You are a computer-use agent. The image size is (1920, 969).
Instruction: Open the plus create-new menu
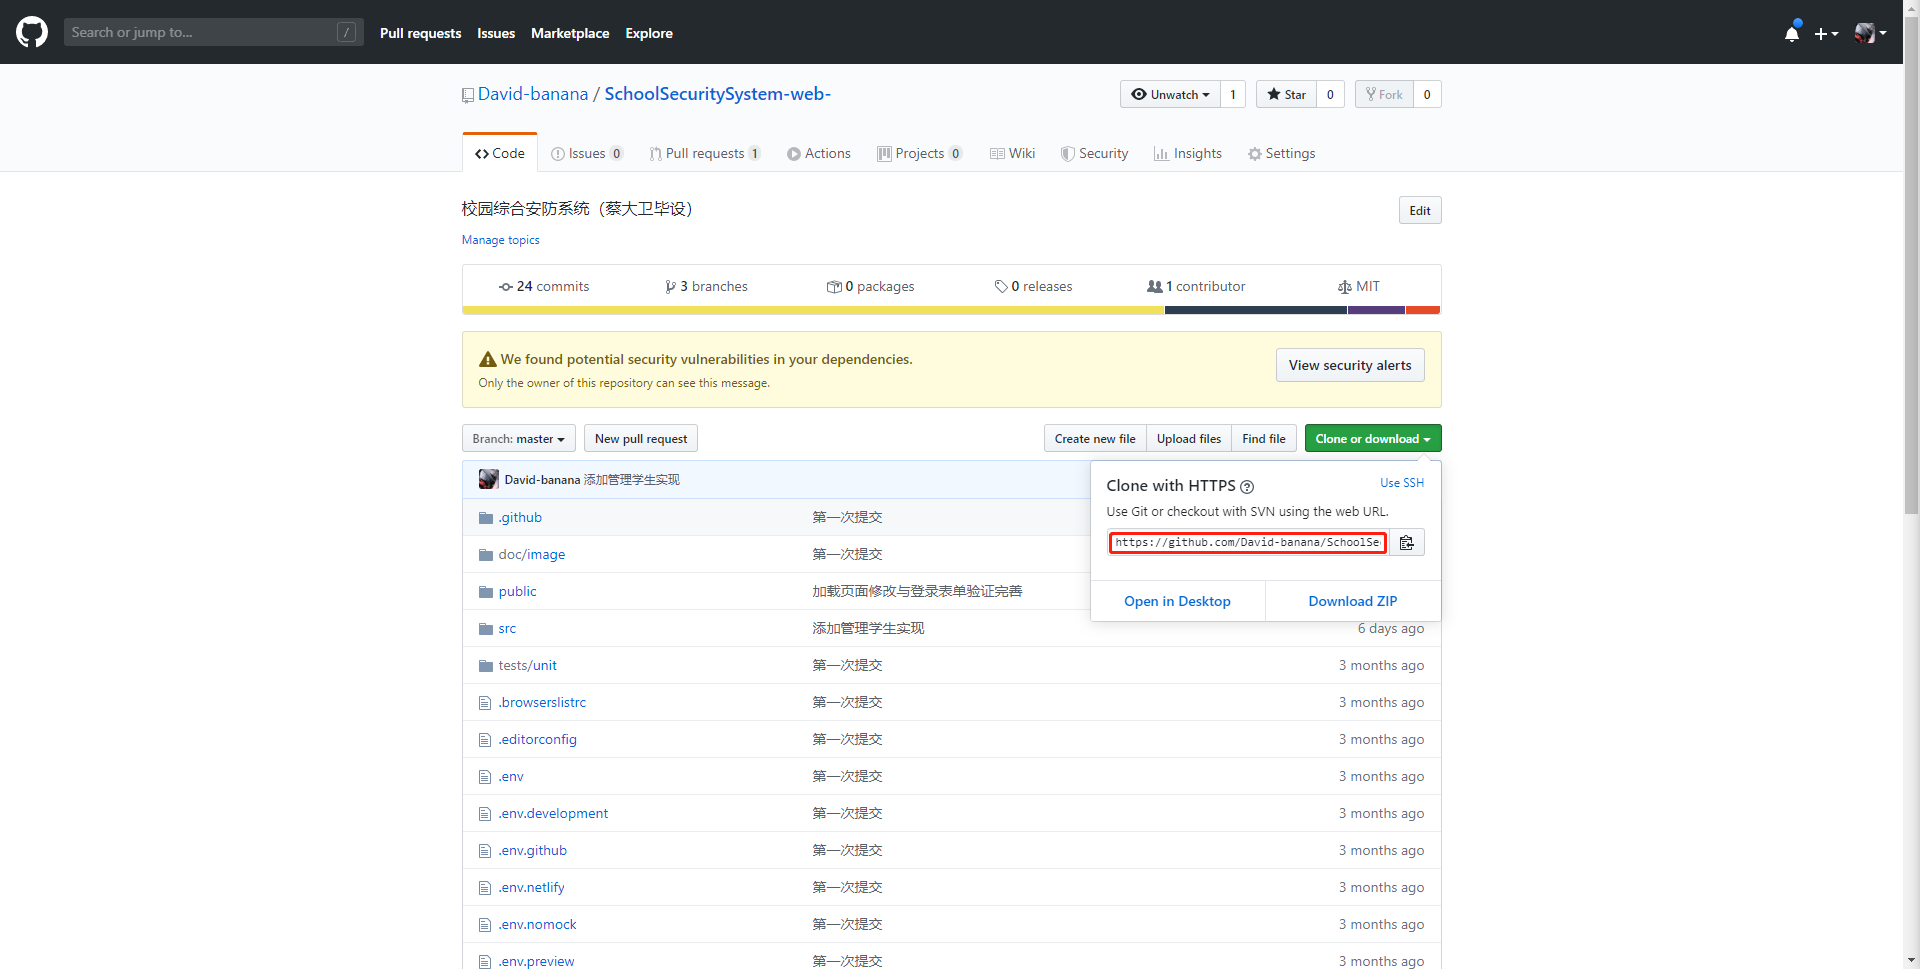[x=1826, y=33]
